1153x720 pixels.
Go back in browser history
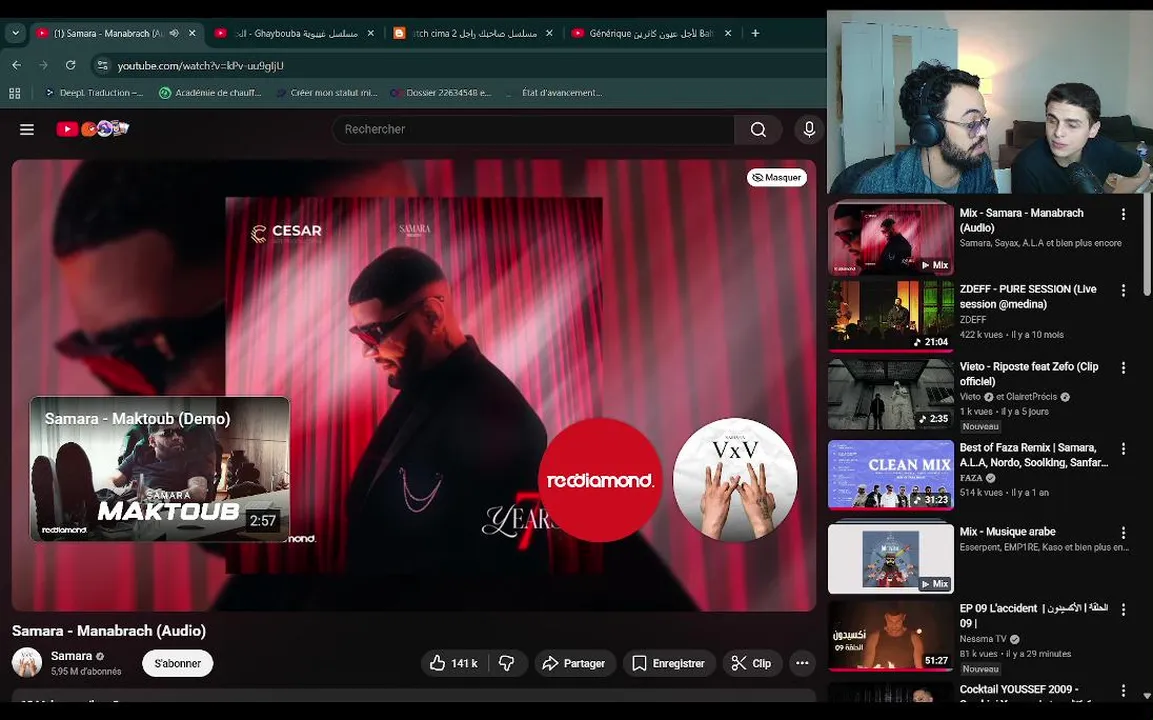(16, 65)
